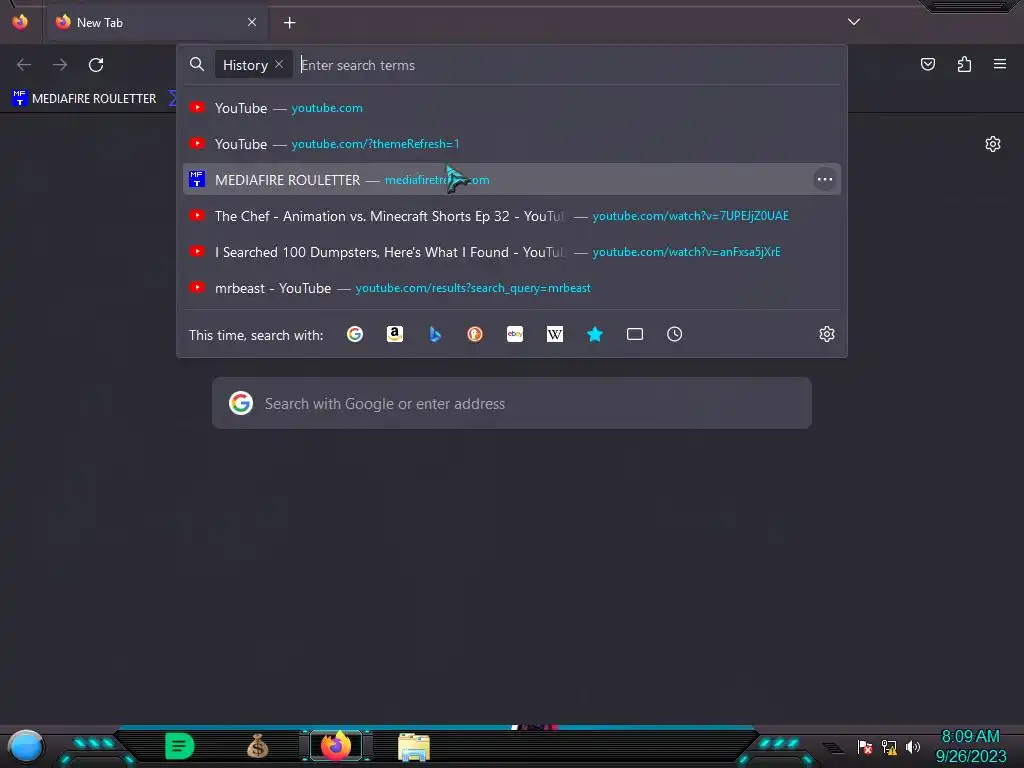Open File Explorer from taskbar
Screen dimensions: 1024x768
coord(414,747)
